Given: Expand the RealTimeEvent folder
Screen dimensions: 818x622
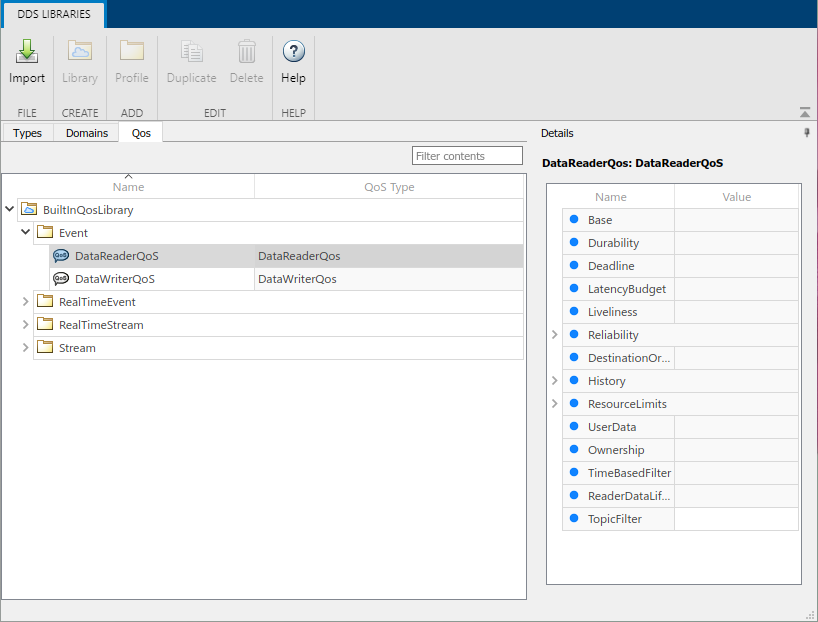Looking at the screenshot, I should coord(25,302).
